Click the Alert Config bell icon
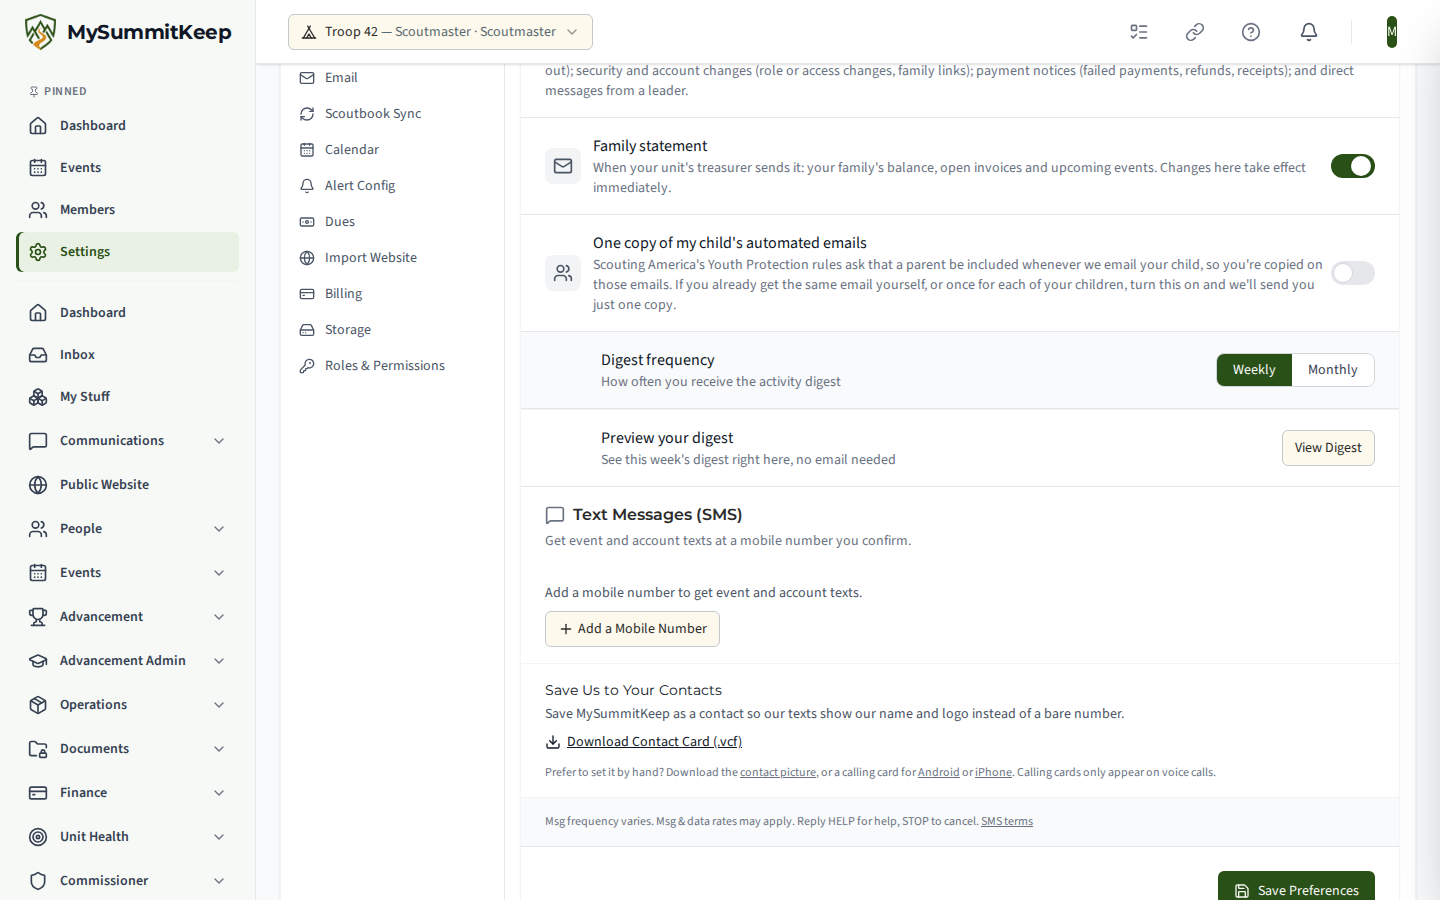 [307, 186]
